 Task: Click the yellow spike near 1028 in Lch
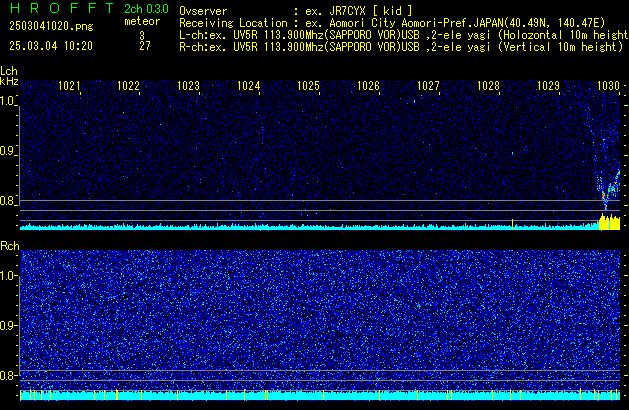(x=512, y=224)
